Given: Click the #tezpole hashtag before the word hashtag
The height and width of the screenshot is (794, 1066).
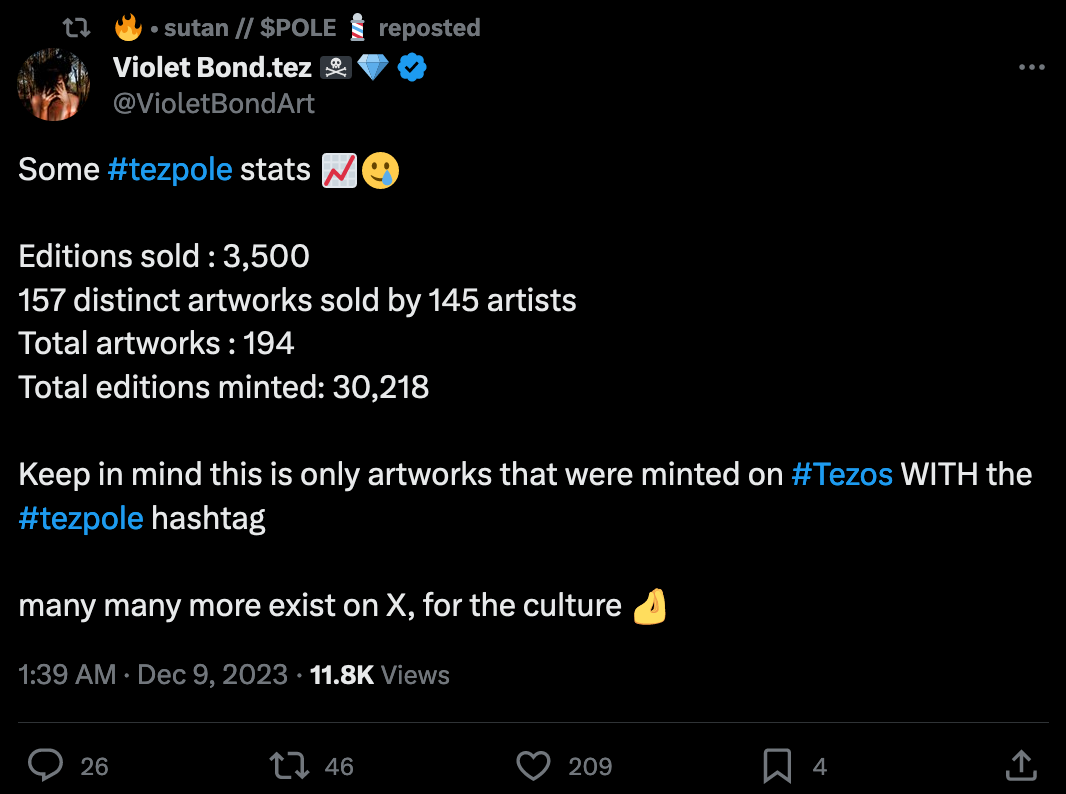Looking at the screenshot, I should pyautogui.click(x=81, y=519).
